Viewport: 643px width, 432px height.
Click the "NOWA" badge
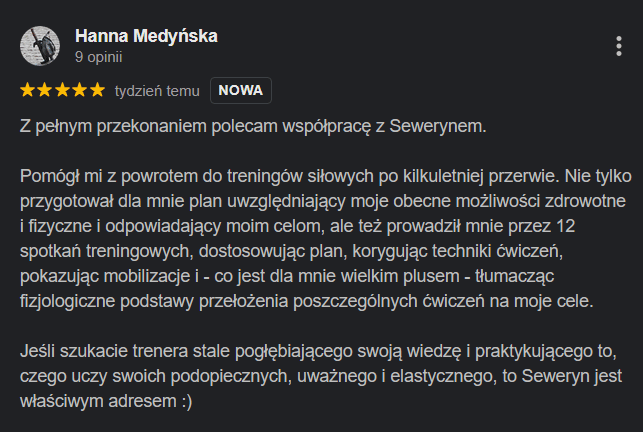tap(240, 90)
